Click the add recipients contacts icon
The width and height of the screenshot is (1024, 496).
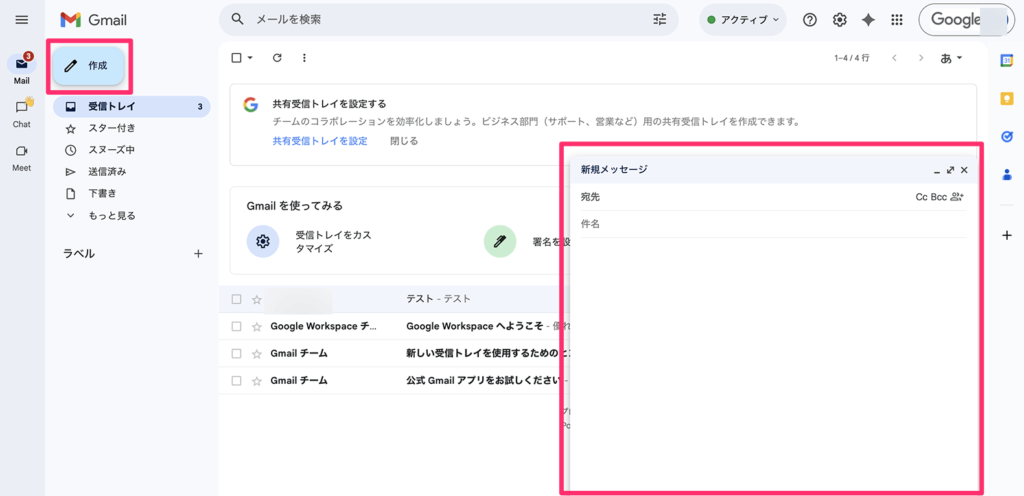click(957, 196)
